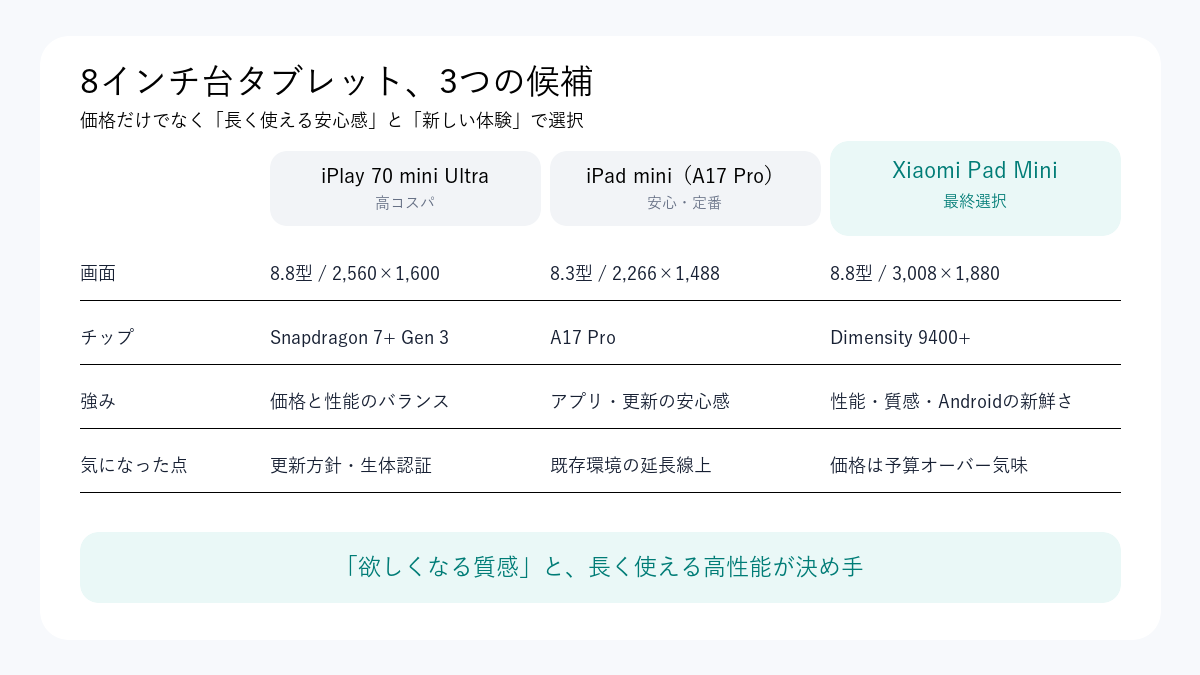Click the Snapdragon 7+ Gen 3 cell
1200x675 pixels.
[360, 337]
